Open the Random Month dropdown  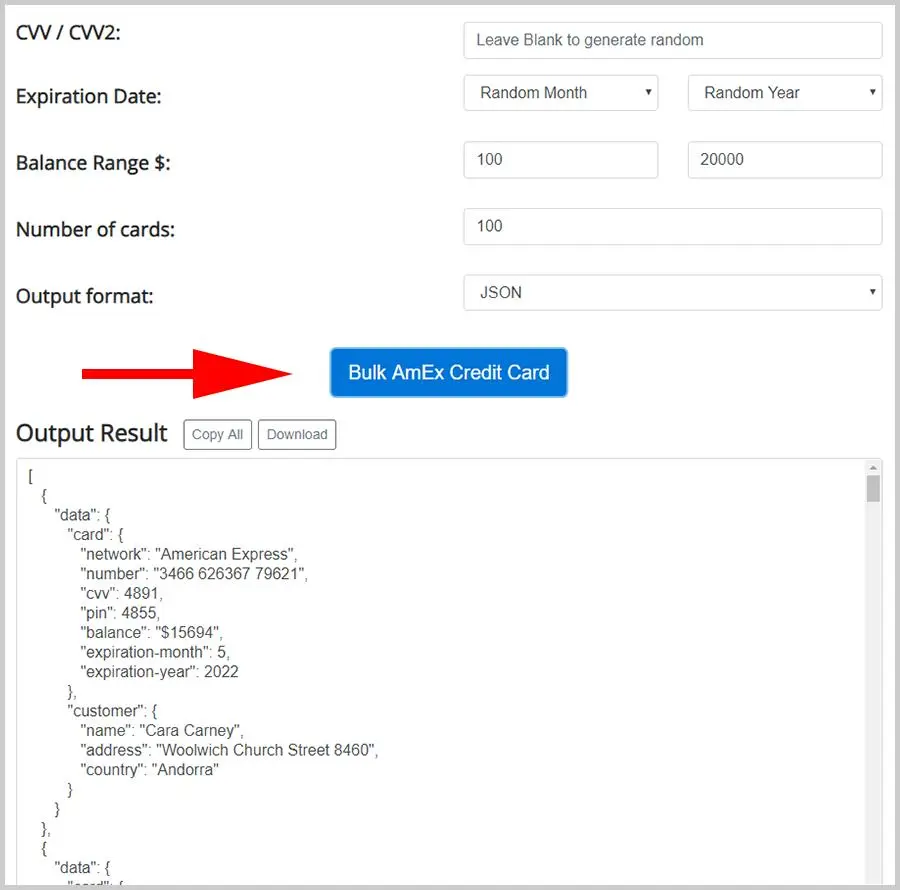[x=560, y=93]
